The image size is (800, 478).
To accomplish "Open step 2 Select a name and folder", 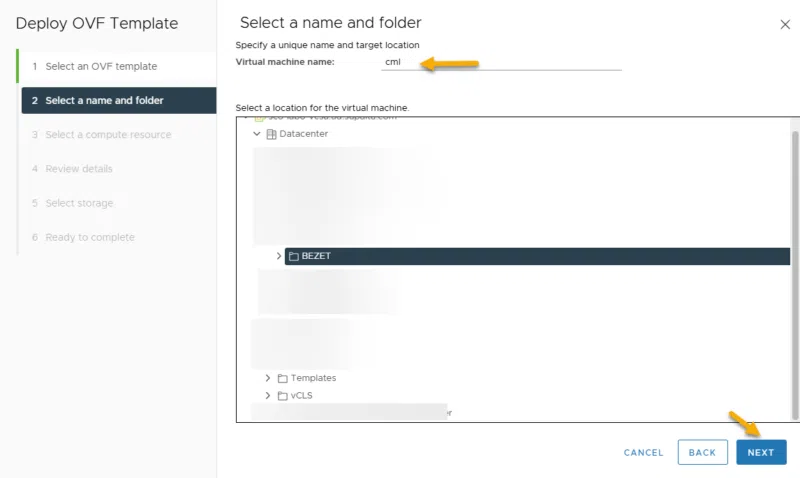I will coord(104,100).
